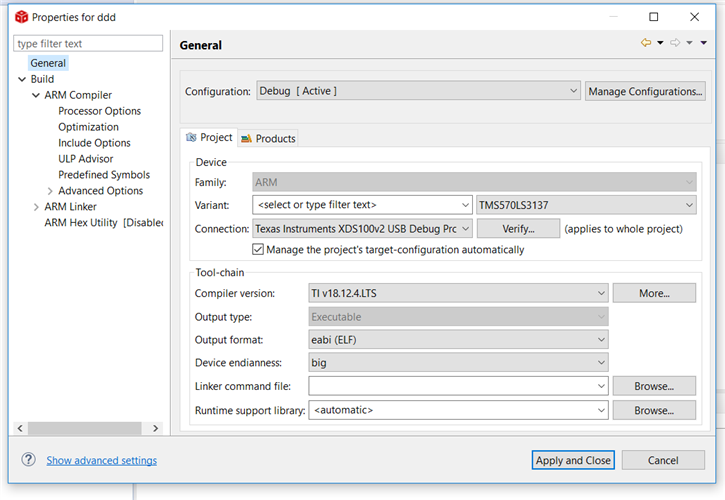Select Include Options tree item
725x500 pixels.
[94, 143]
